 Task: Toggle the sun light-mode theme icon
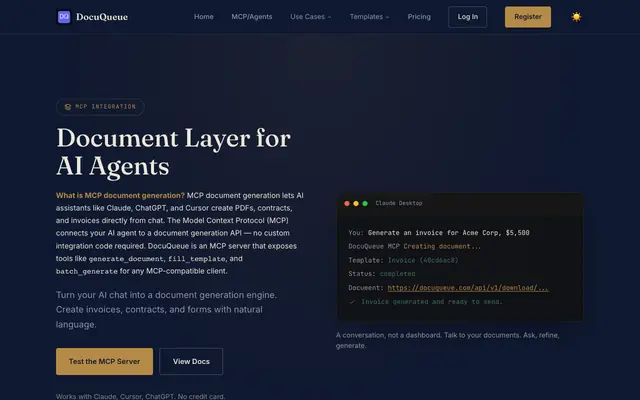(576, 17)
